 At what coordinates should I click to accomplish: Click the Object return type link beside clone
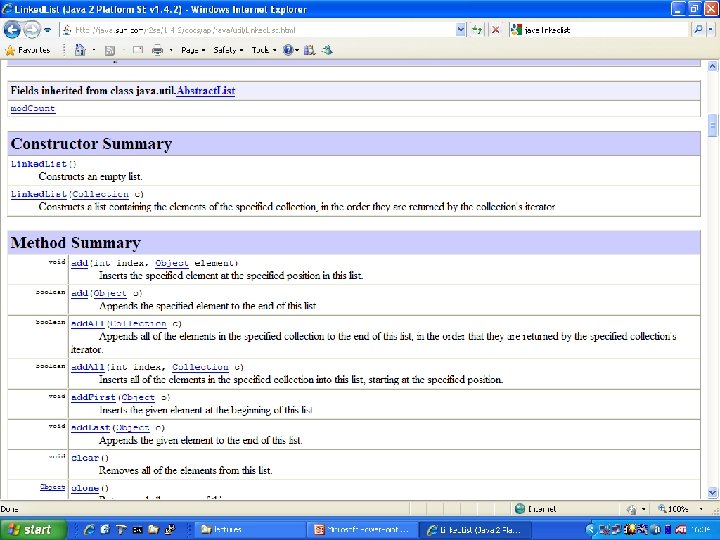(52, 487)
